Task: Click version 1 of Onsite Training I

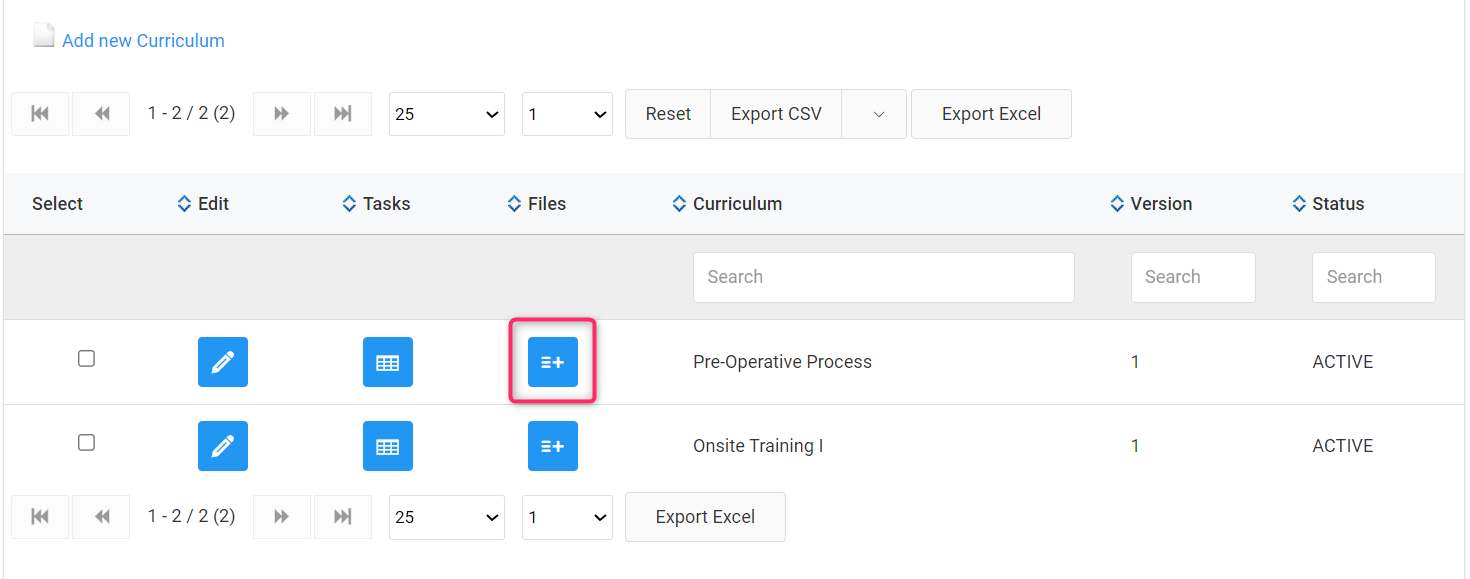Action: 1135,446
